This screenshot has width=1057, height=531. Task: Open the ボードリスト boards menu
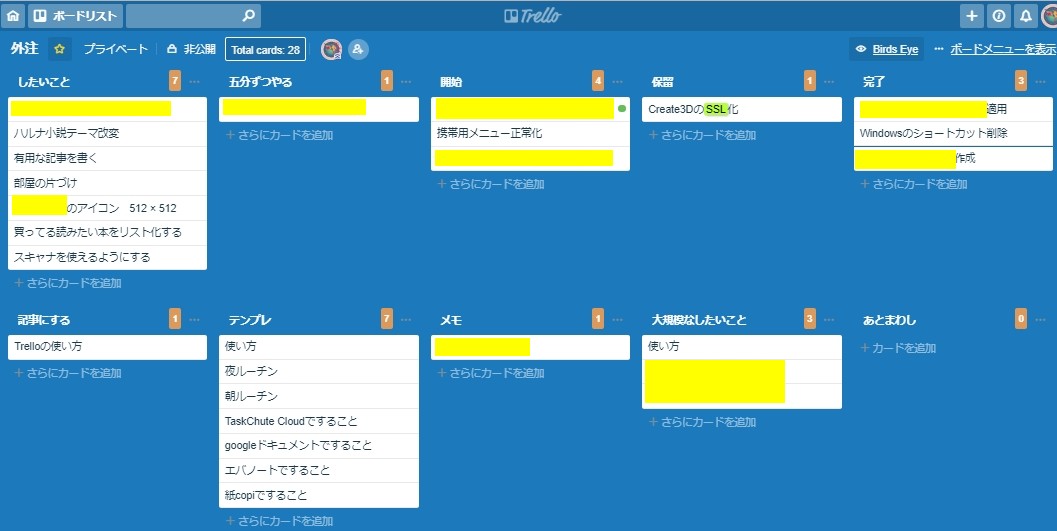click(75, 16)
